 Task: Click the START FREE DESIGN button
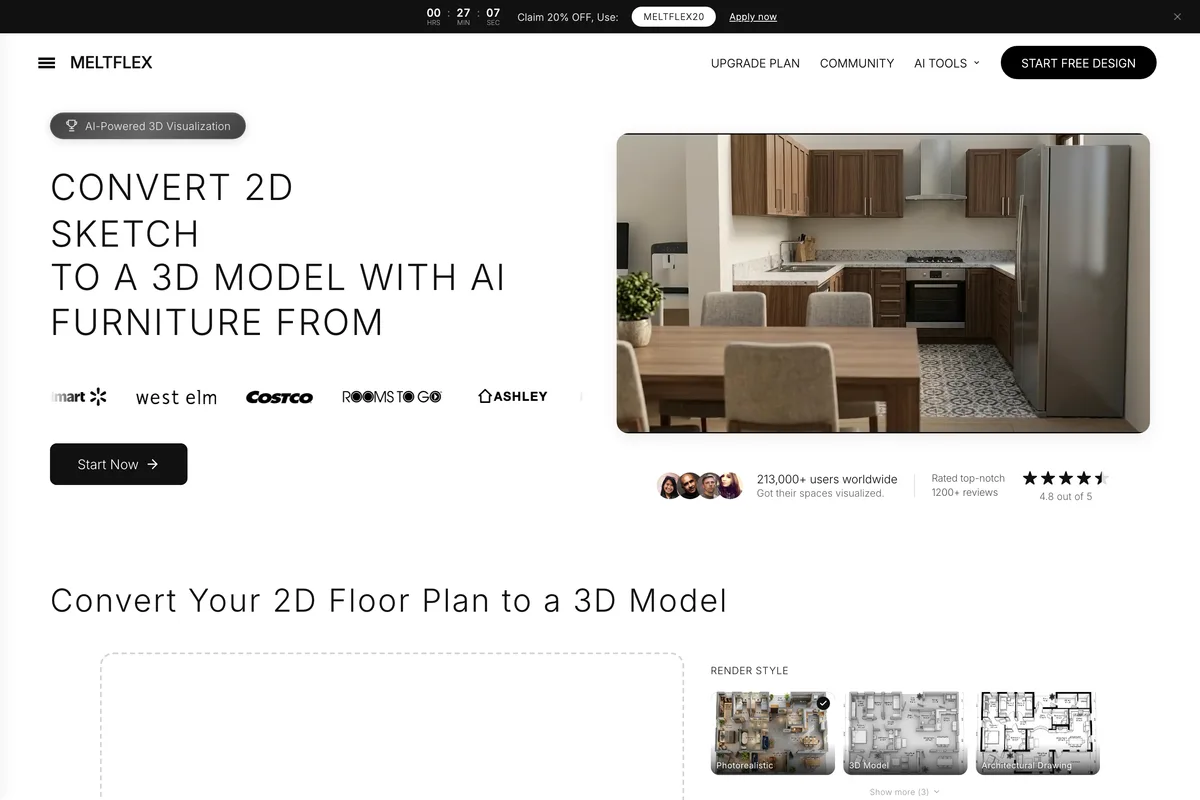[x=1078, y=63]
